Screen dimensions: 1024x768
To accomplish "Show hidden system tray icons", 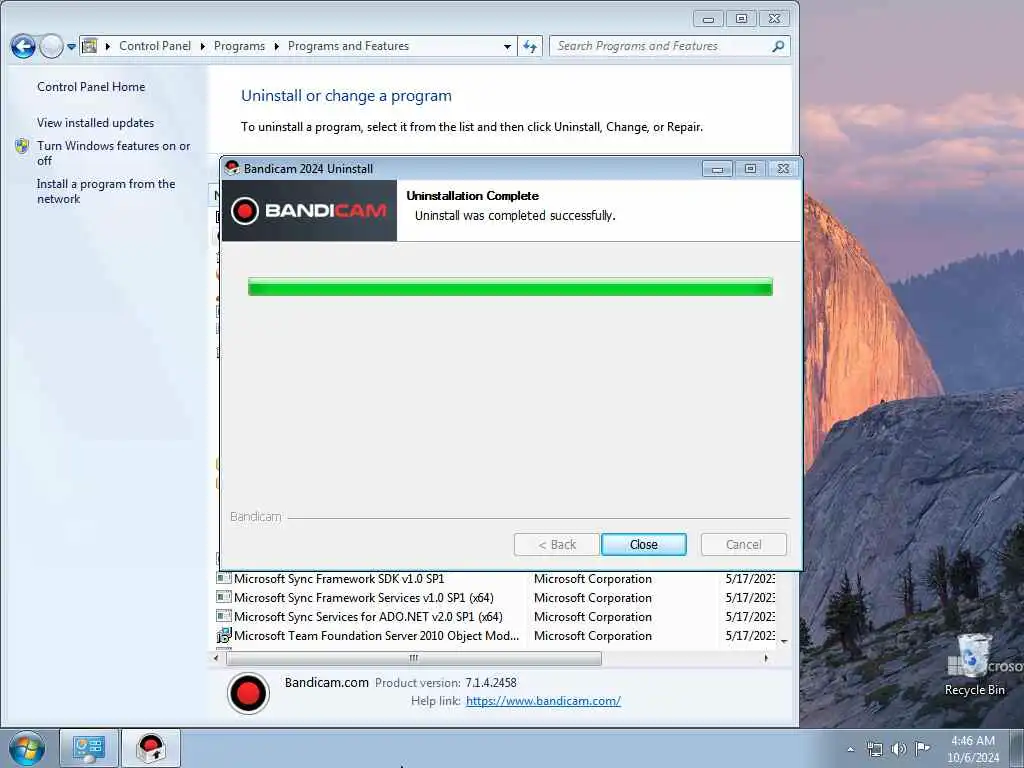I will click(x=850, y=749).
